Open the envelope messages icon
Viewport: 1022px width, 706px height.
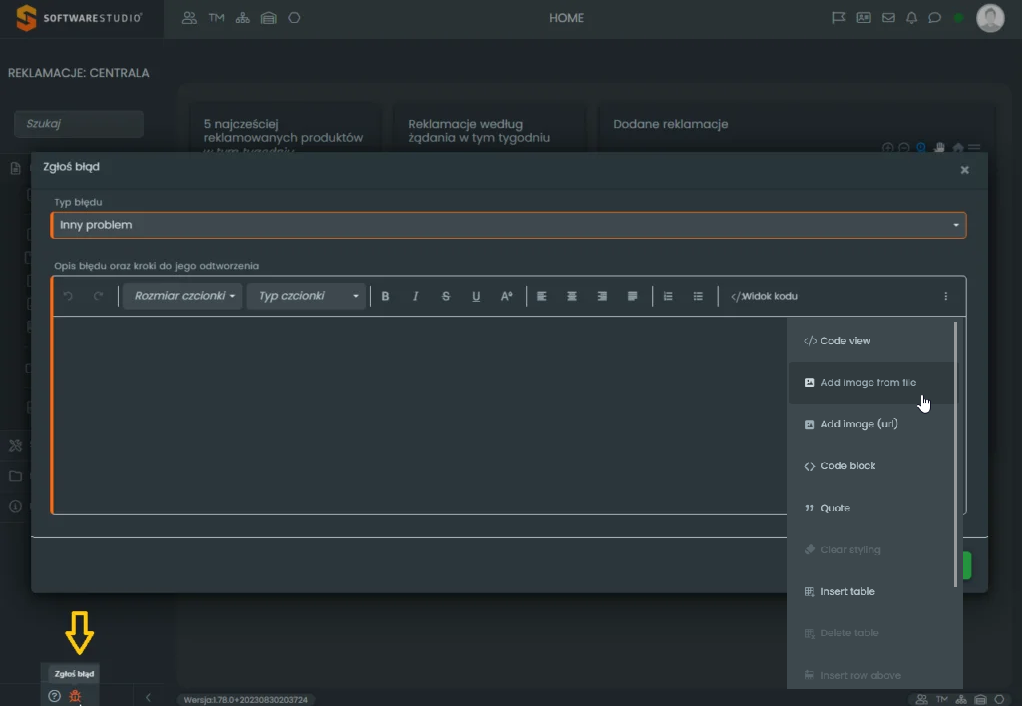[x=888, y=18]
